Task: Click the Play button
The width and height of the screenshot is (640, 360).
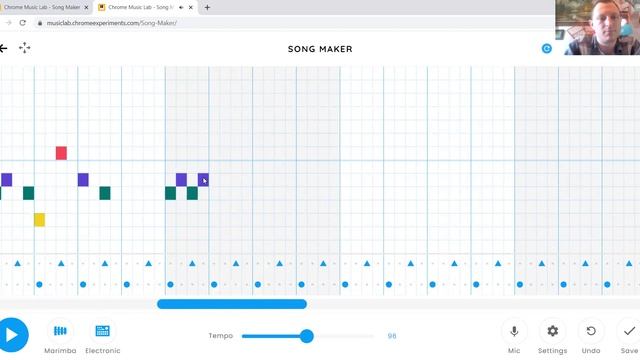Action: pos(12,335)
